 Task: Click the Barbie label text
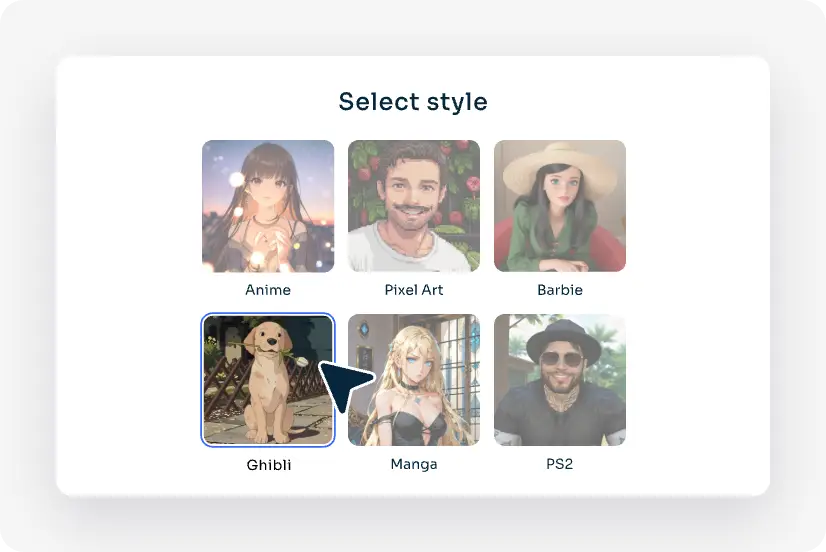[559, 290]
